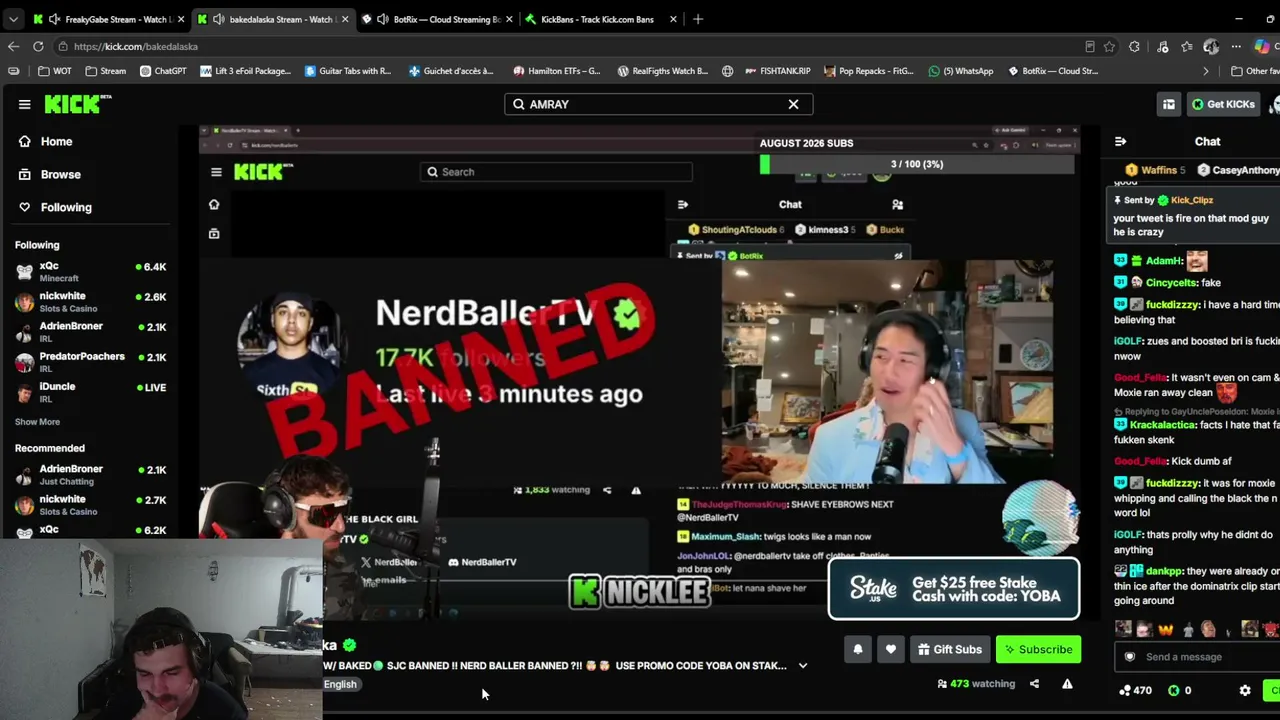Screen dimensions: 1280x720
Task: Open nickwhite channel in Following list
Action: pyautogui.click(x=90, y=302)
